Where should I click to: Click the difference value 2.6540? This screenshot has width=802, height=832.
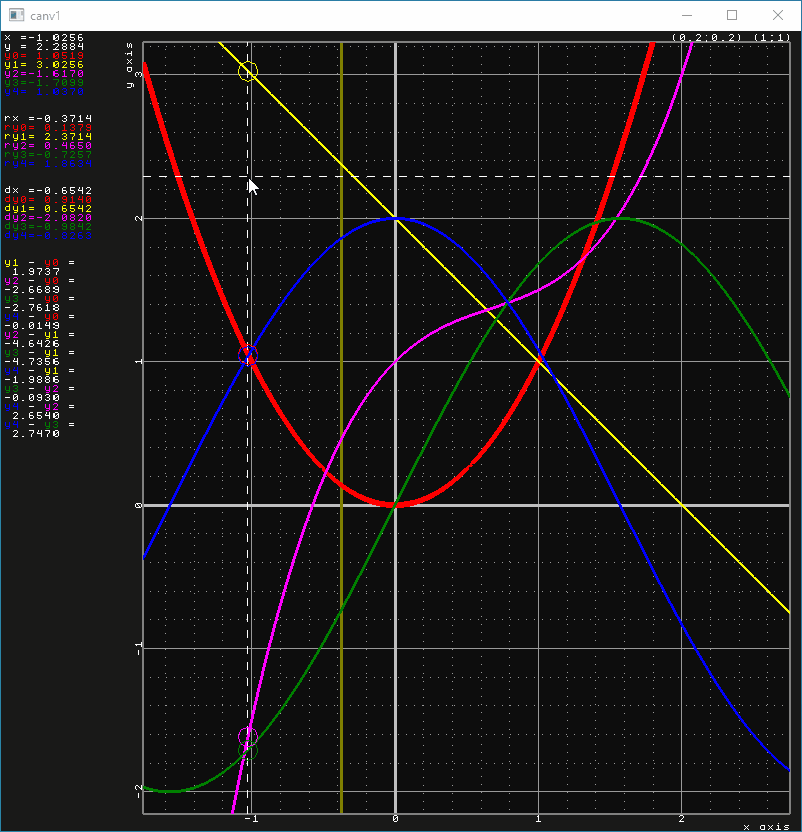pos(36,416)
